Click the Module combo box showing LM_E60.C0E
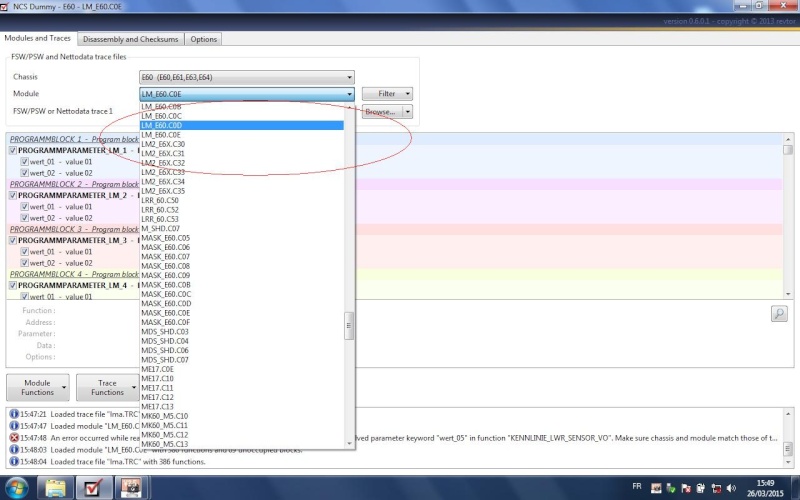Viewport: 800px width, 500px height. point(246,94)
